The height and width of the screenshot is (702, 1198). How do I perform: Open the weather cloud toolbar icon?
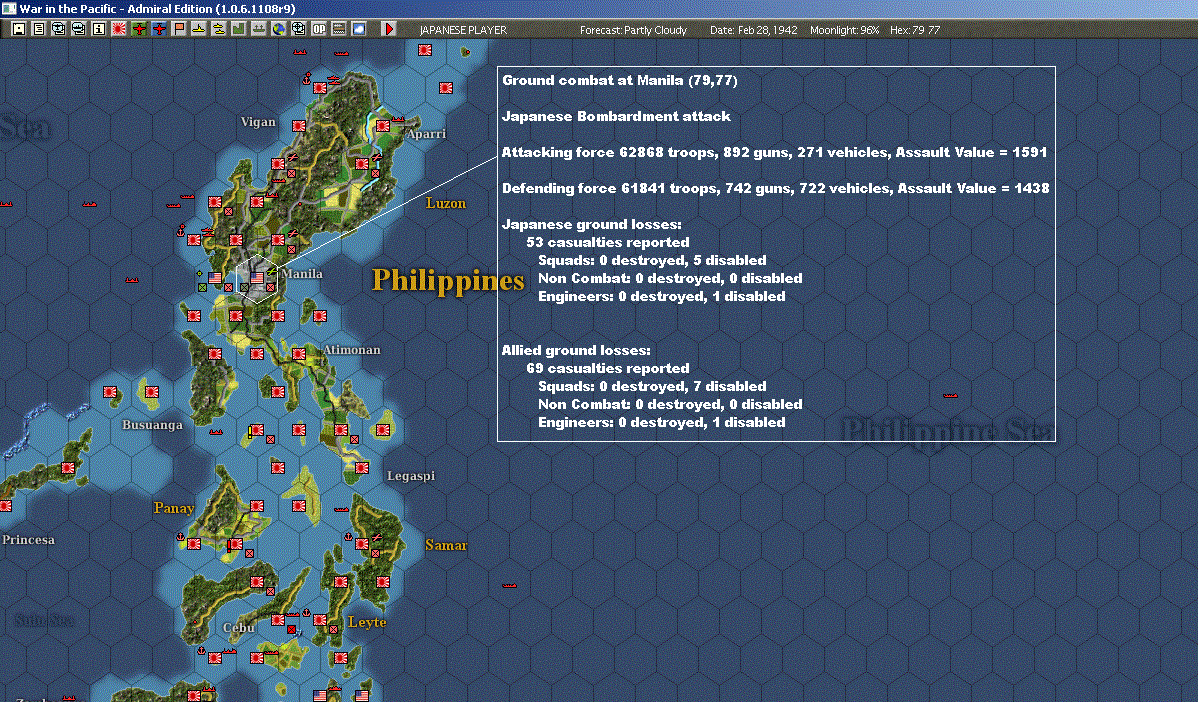[358, 29]
